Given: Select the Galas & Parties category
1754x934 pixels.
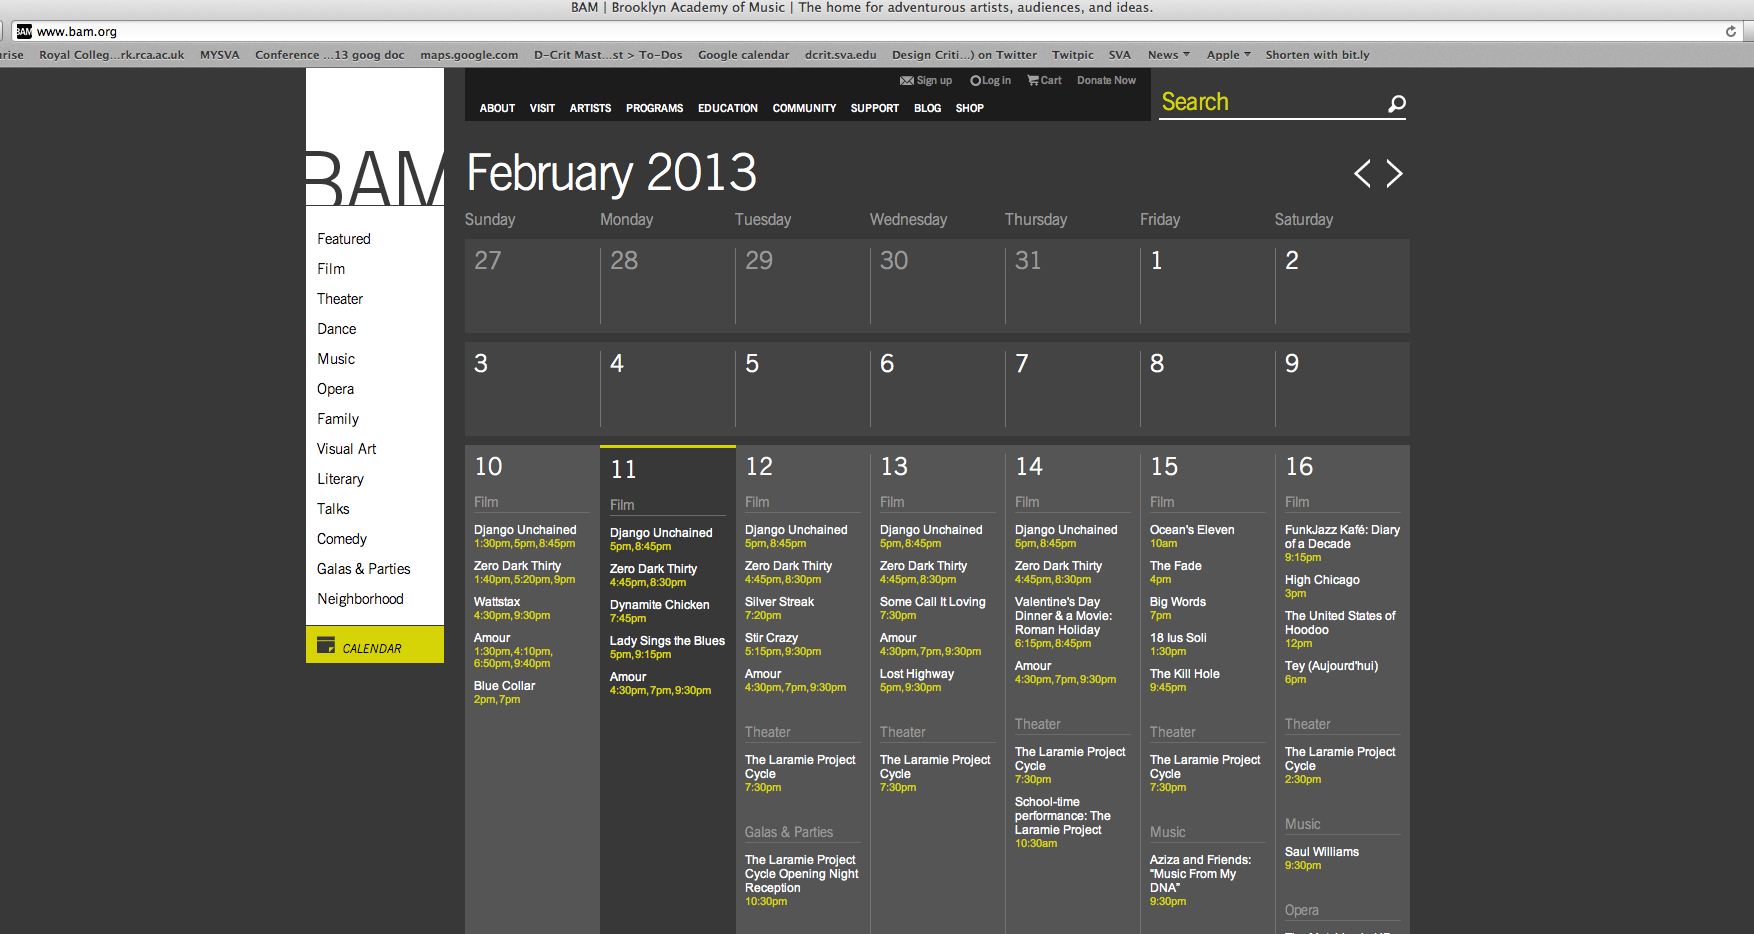Looking at the screenshot, I should 363,569.
